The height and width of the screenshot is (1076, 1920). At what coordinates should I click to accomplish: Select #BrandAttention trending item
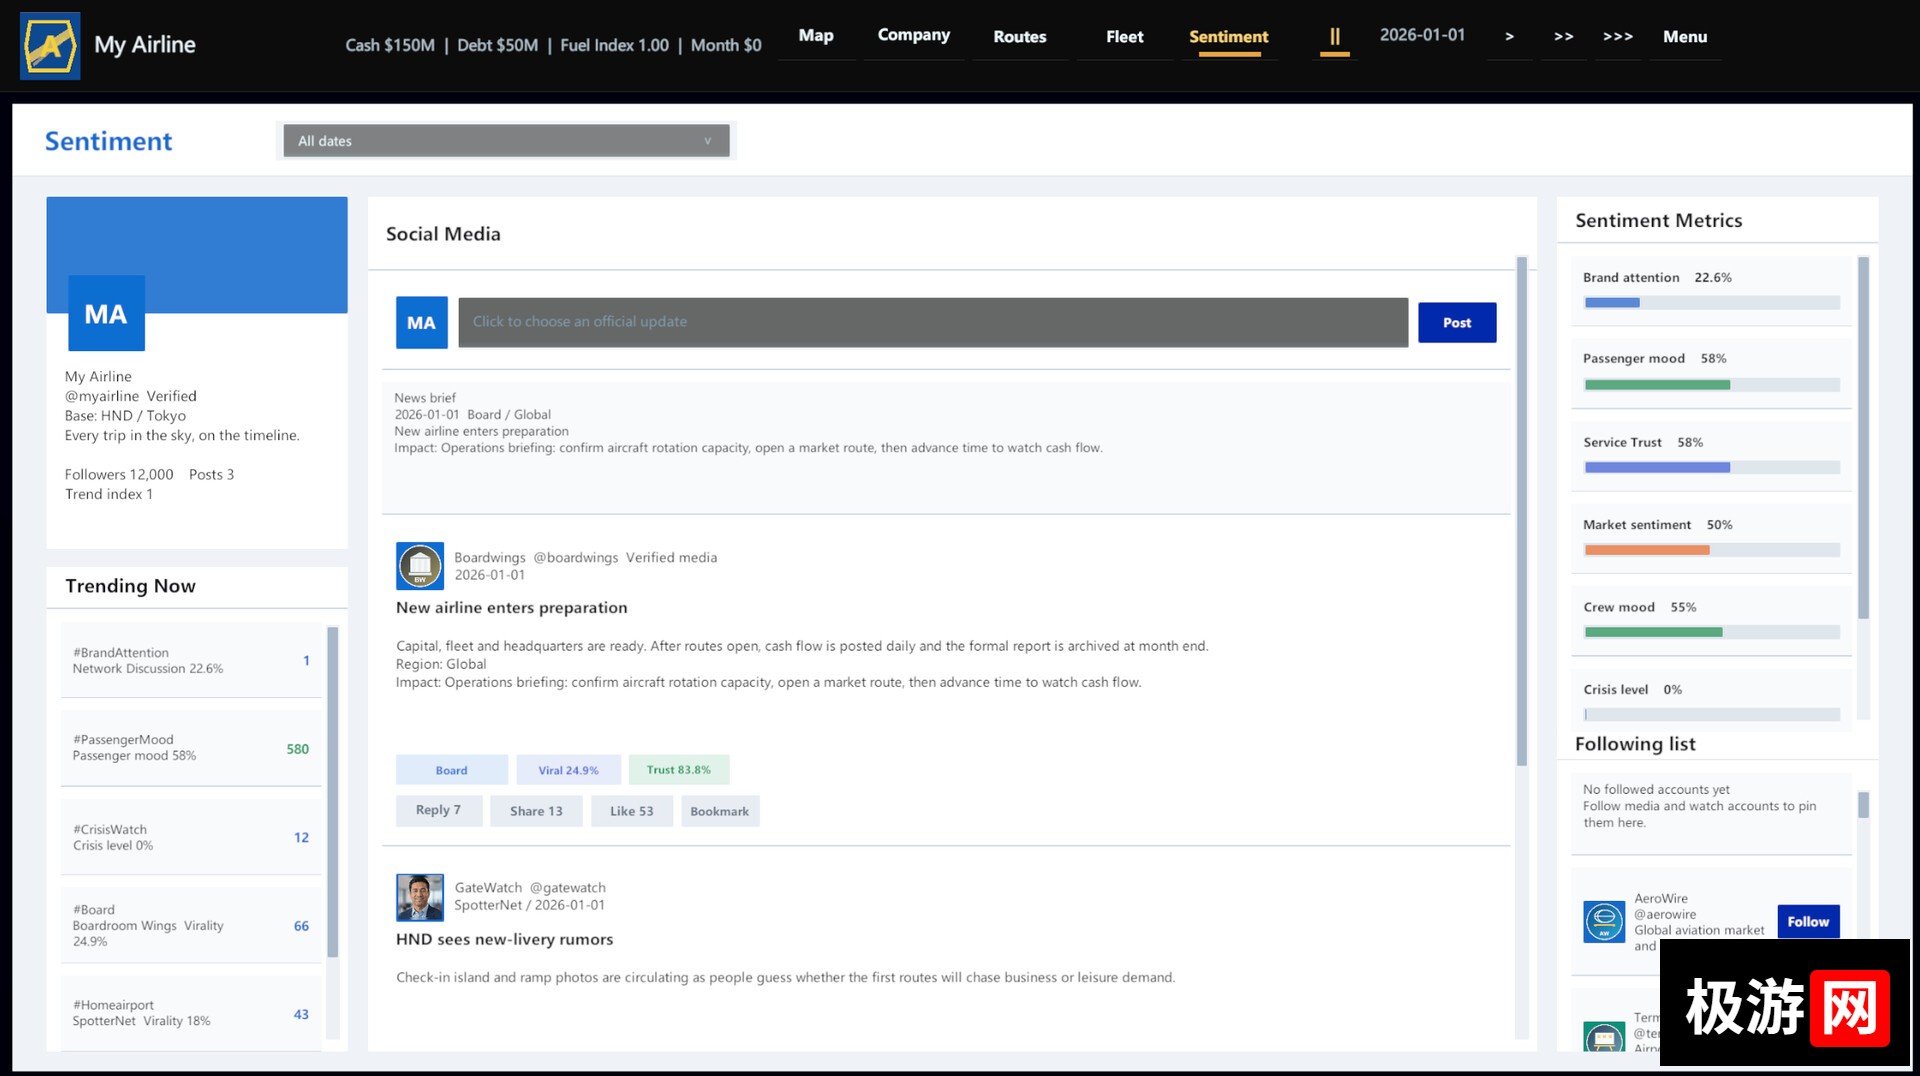(191, 661)
